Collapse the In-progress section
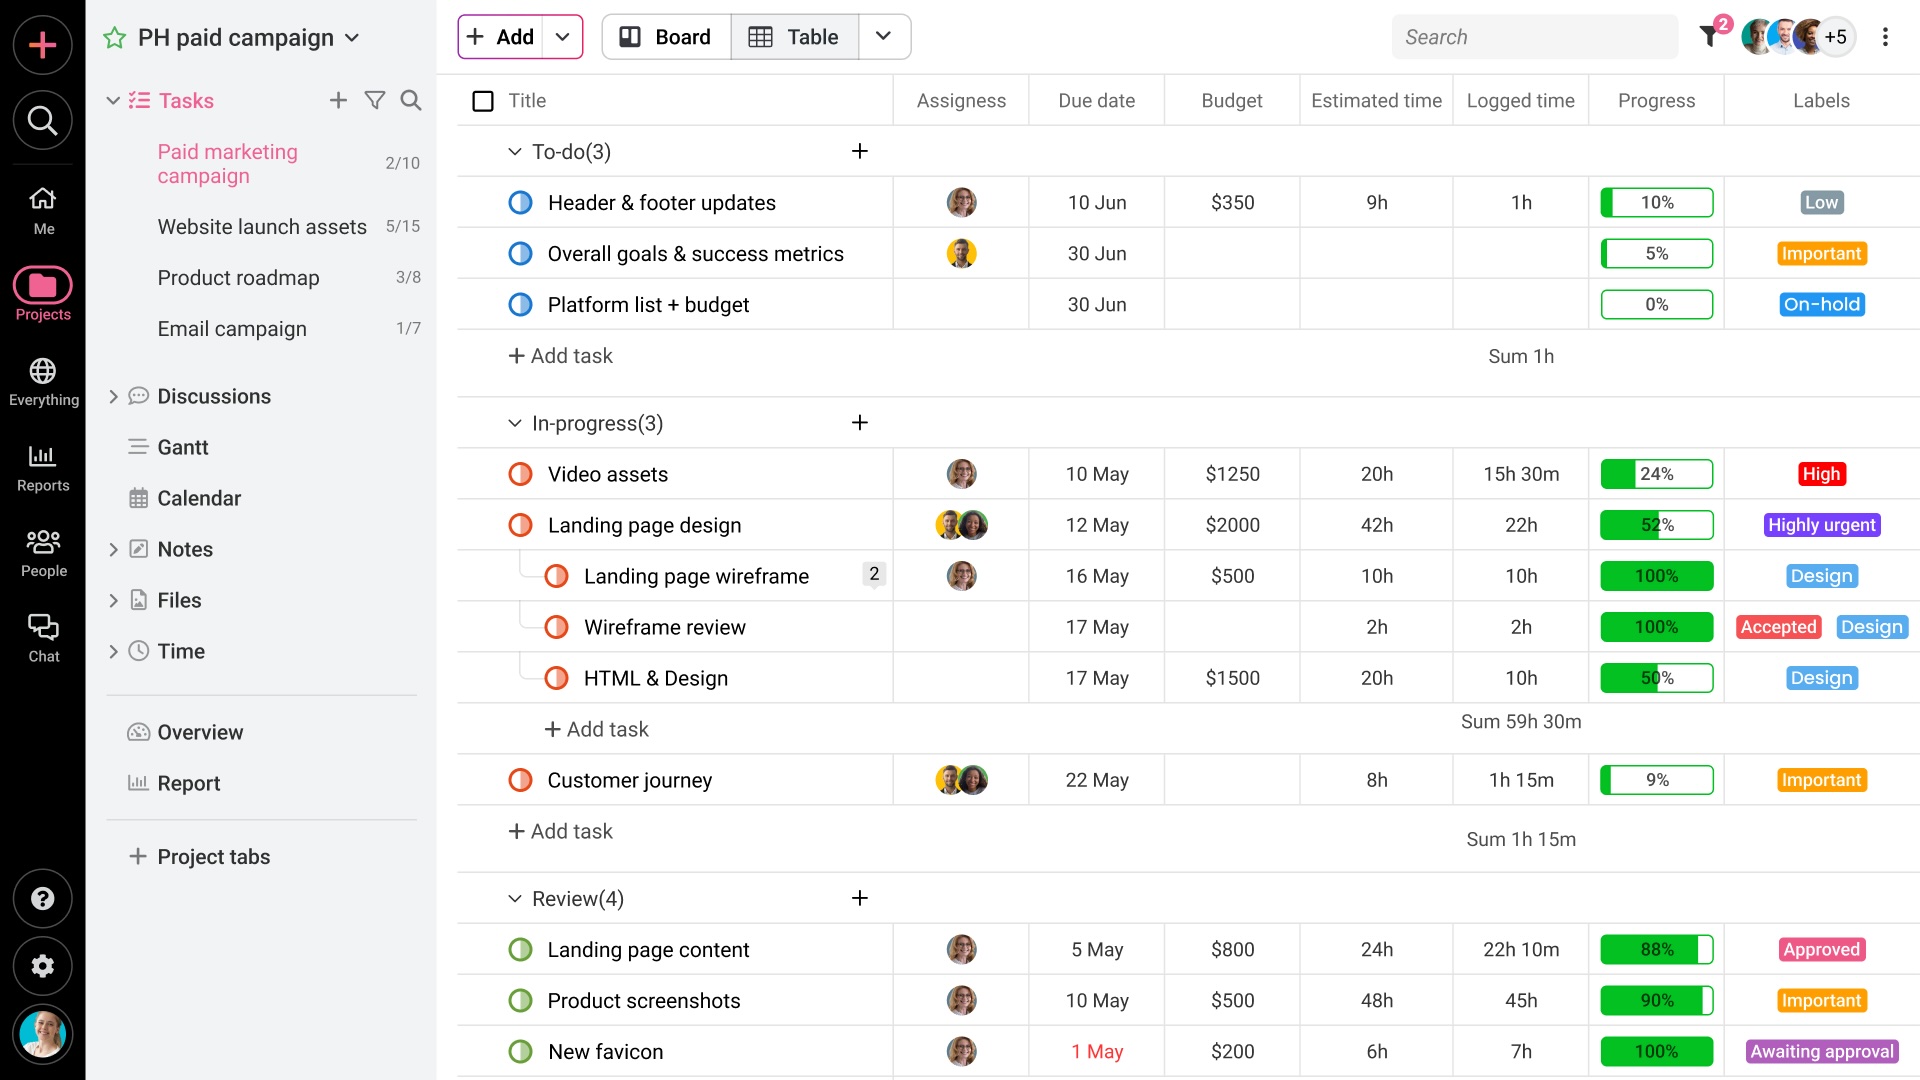Screen dimensions: 1920x1080 [514, 422]
